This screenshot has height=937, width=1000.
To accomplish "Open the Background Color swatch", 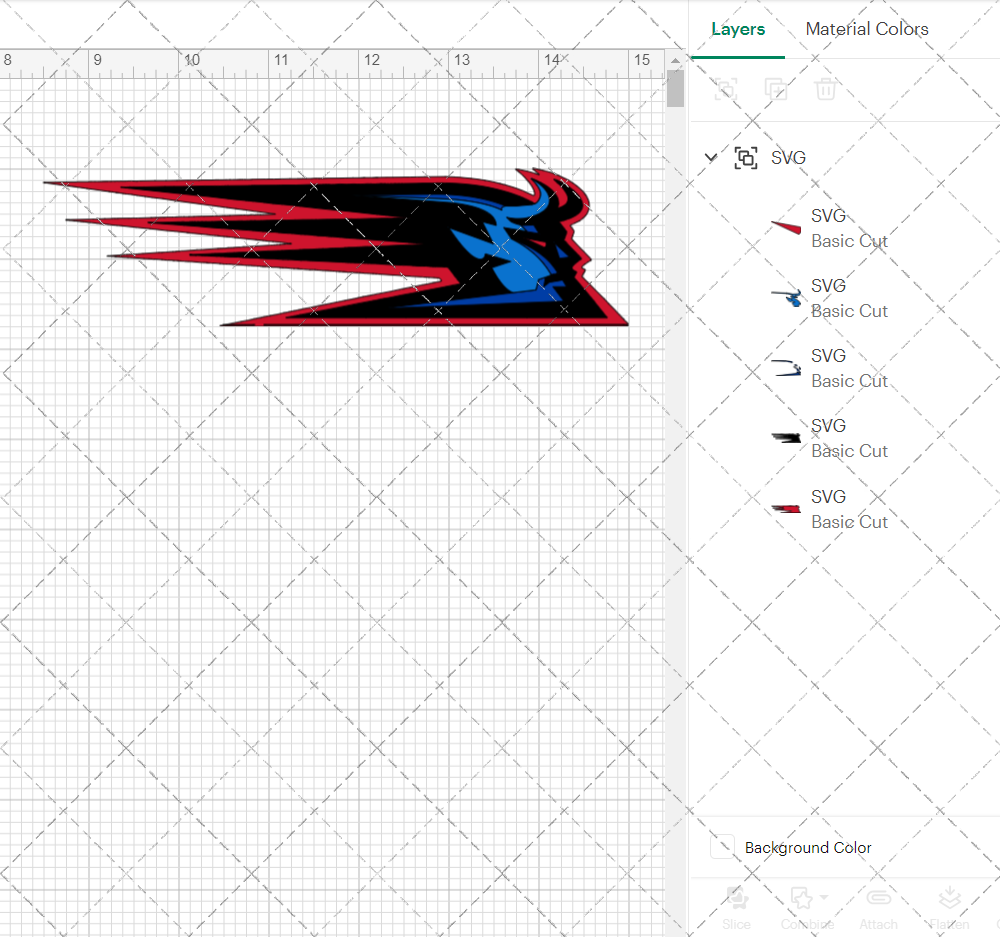I will point(723,847).
